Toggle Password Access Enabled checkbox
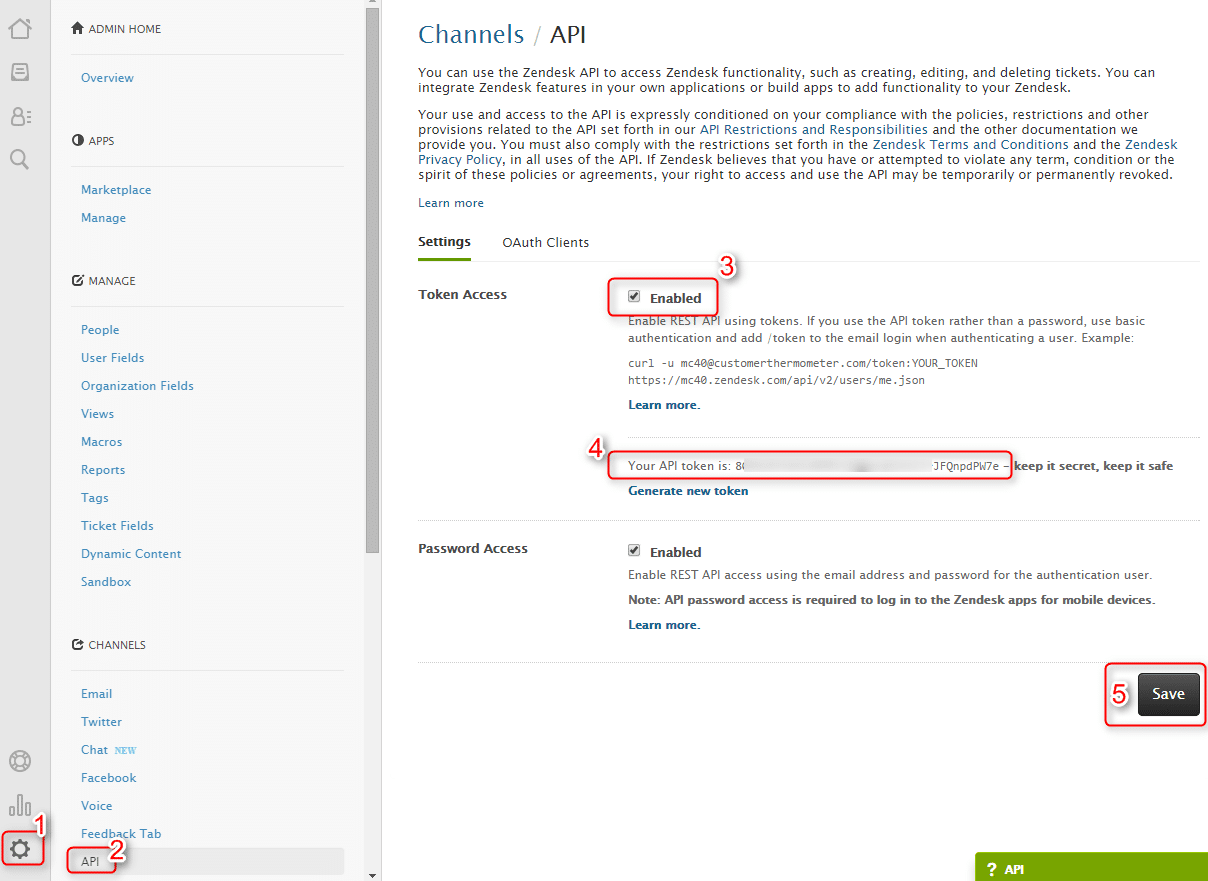 point(634,550)
